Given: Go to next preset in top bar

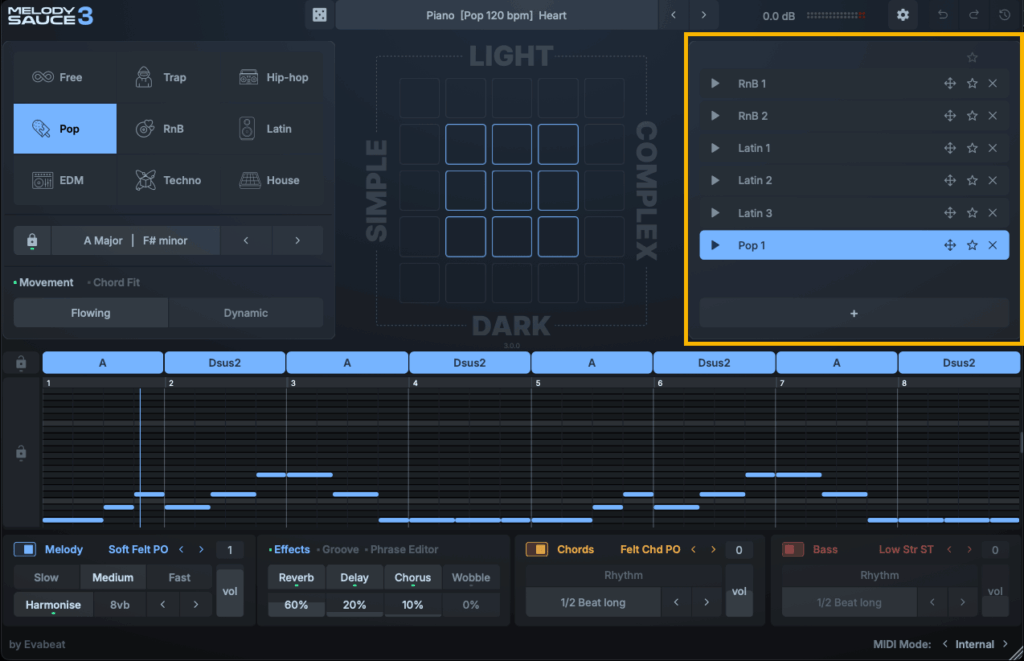Looking at the screenshot, I should click(x=703, y=15).
